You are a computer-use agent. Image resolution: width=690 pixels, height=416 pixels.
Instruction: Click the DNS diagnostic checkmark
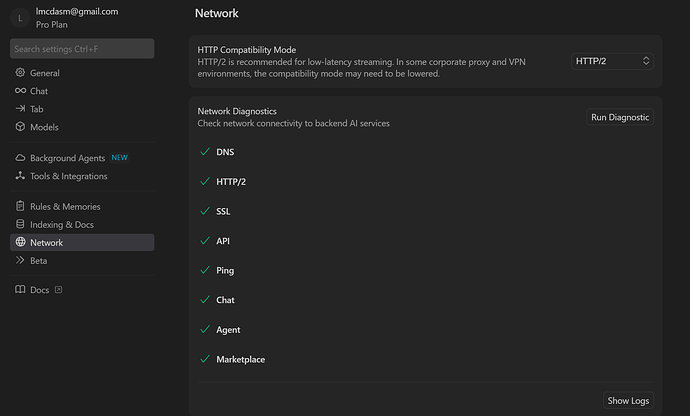pos(205,152)
